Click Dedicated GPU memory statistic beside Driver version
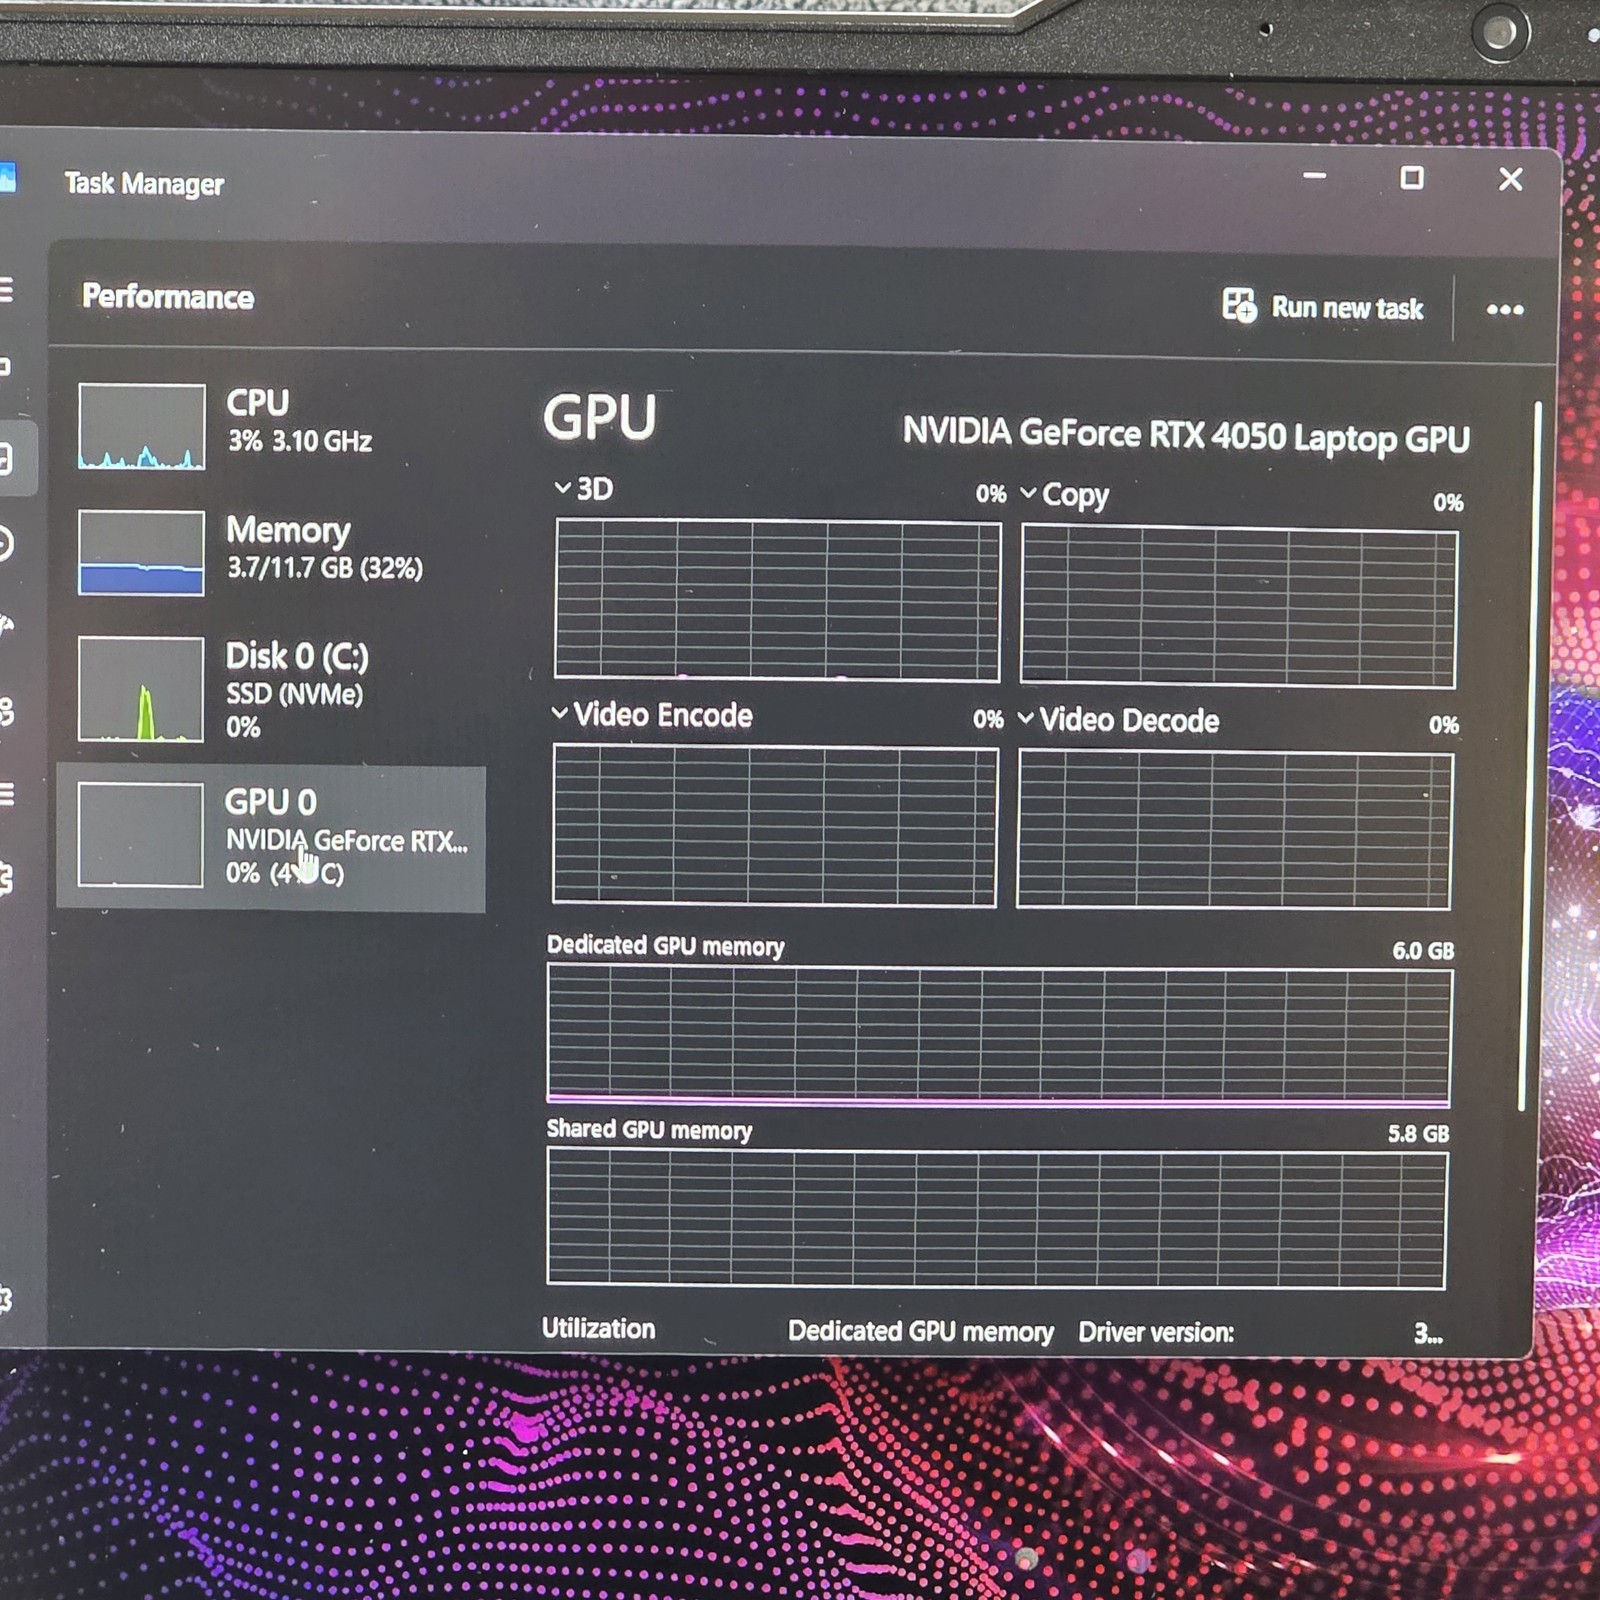The image size is (1600, 1600). pos(920,1331)
